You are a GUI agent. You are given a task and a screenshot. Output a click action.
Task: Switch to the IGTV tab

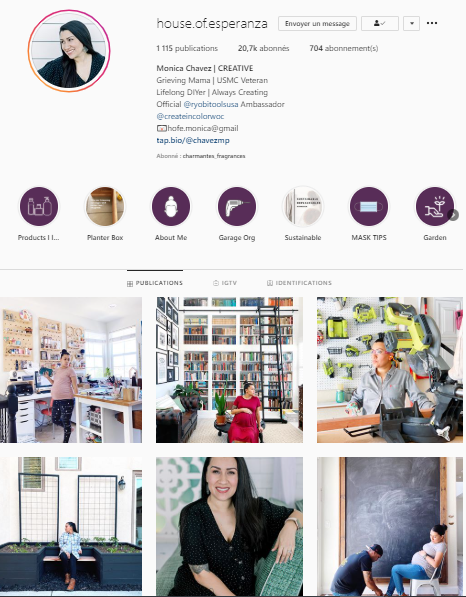225,283
